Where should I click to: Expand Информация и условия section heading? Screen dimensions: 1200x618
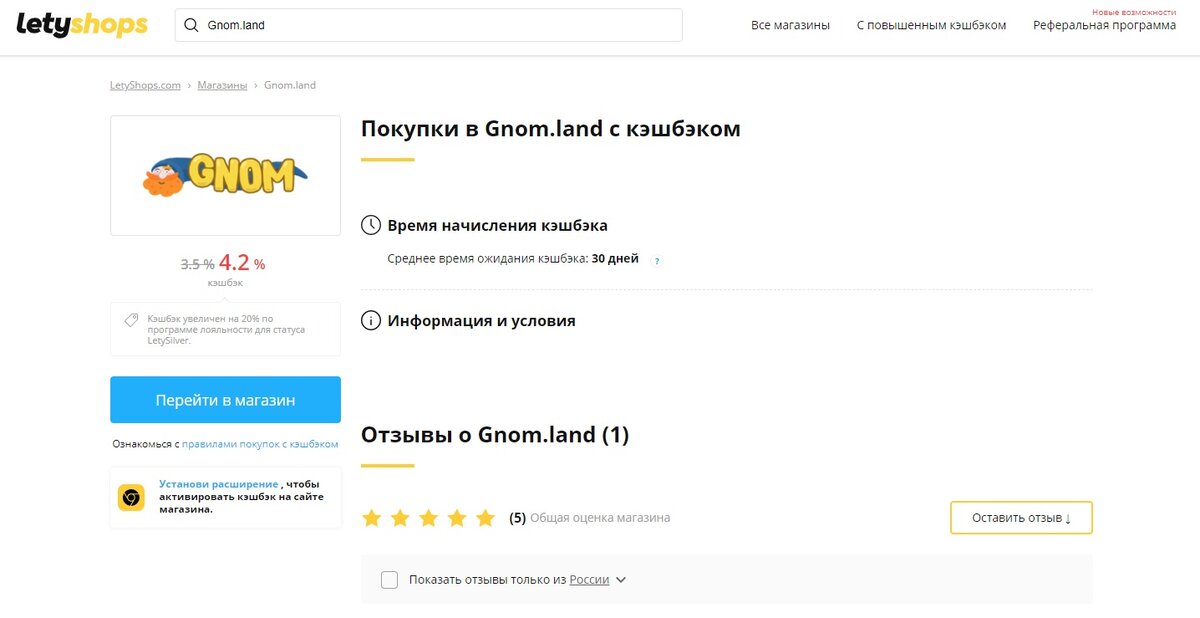pos(481,321)
